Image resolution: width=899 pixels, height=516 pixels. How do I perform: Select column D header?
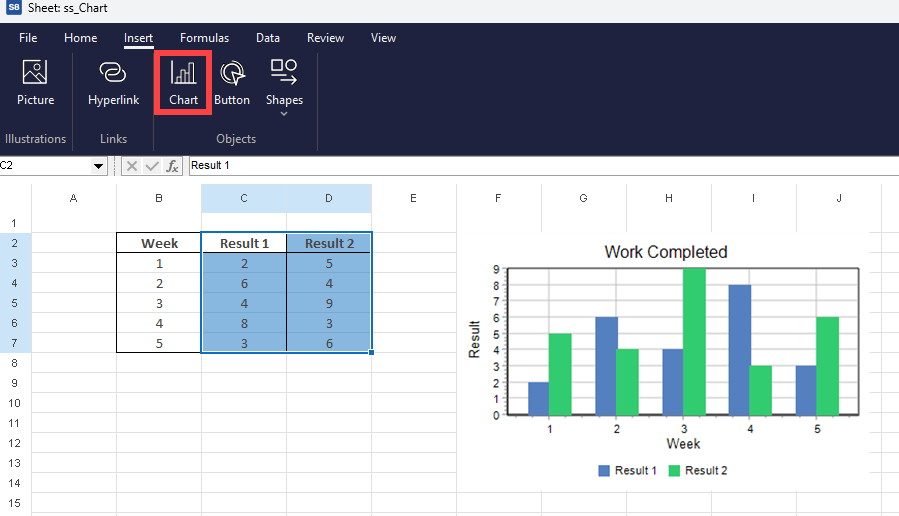[x=329, y=198]
